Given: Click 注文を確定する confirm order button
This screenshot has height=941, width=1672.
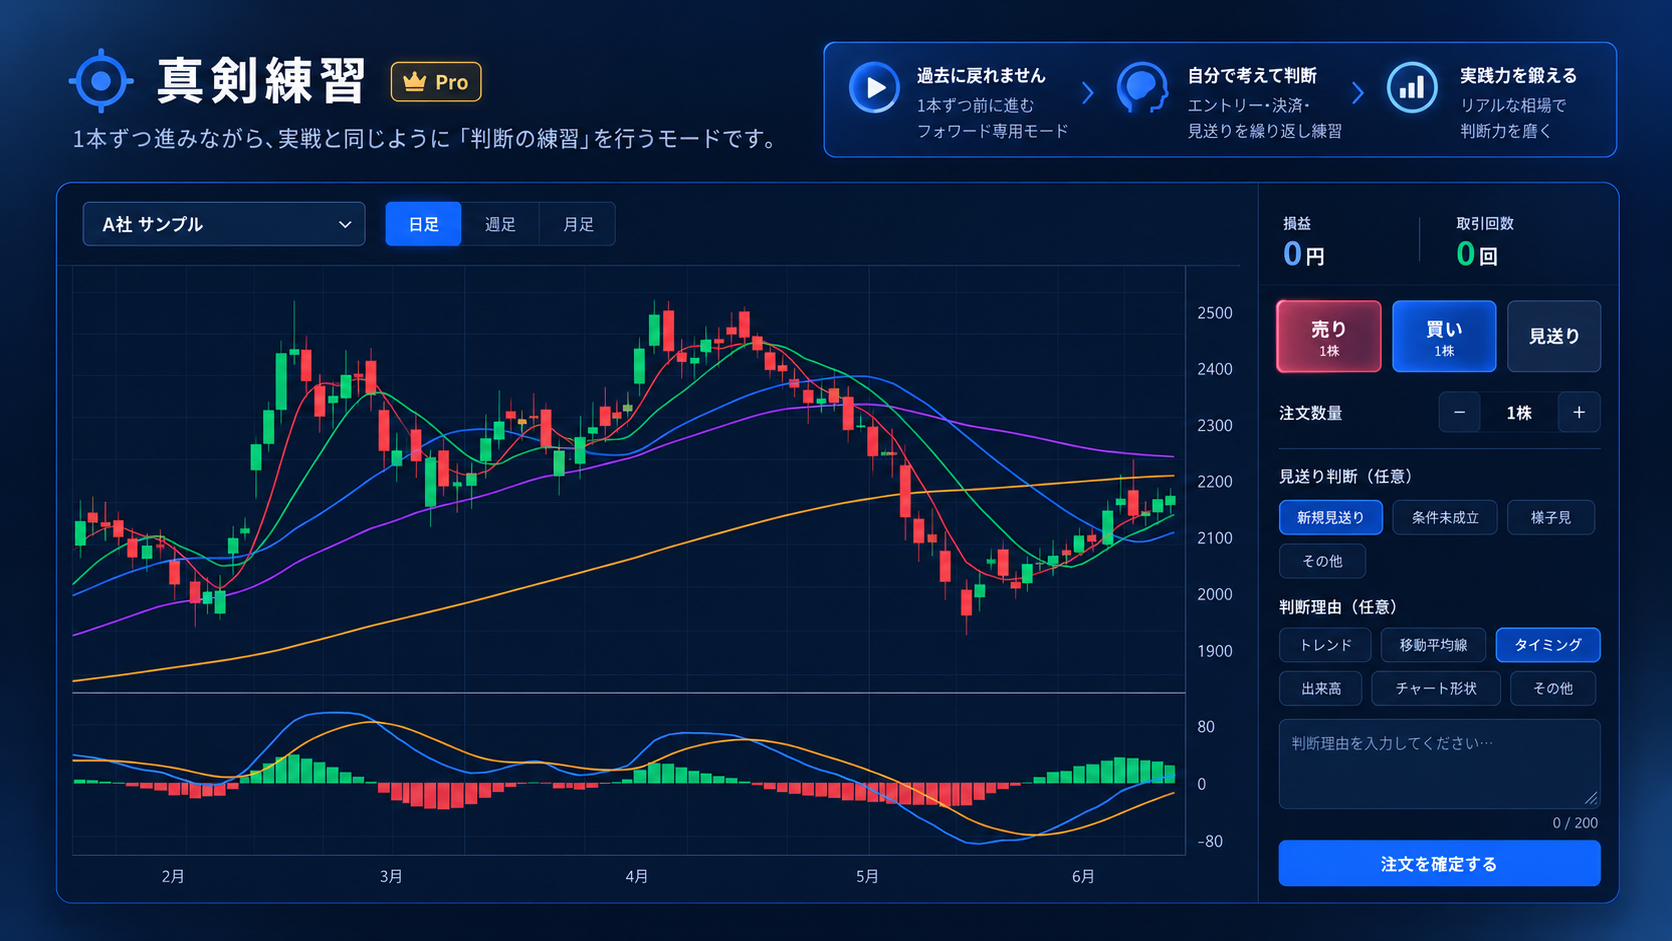Looking at the screenshot, I should (x=1439, y=863).
